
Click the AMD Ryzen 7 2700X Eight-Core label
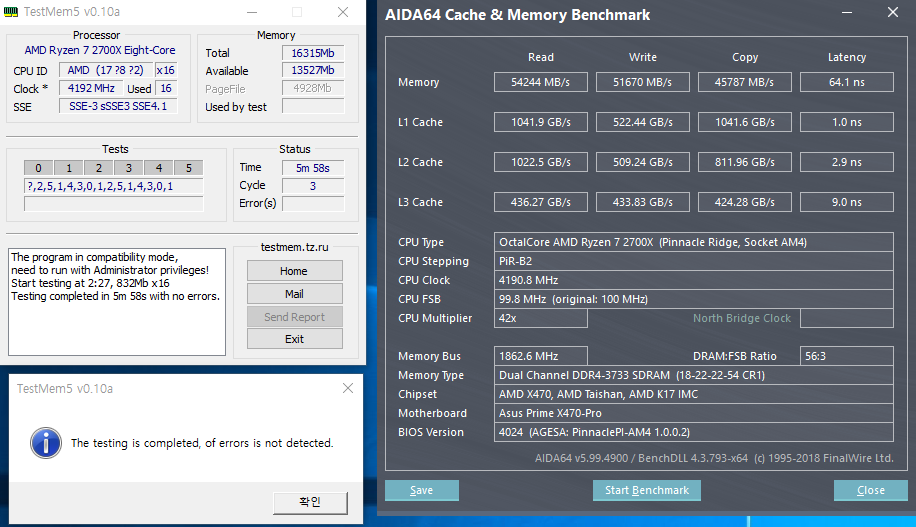pos(100,50)
